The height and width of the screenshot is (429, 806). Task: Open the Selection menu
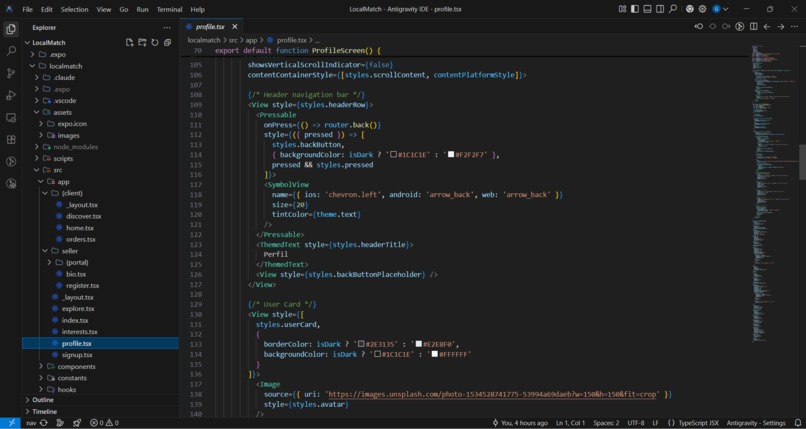pyautogui.click(x=75, y=9)
